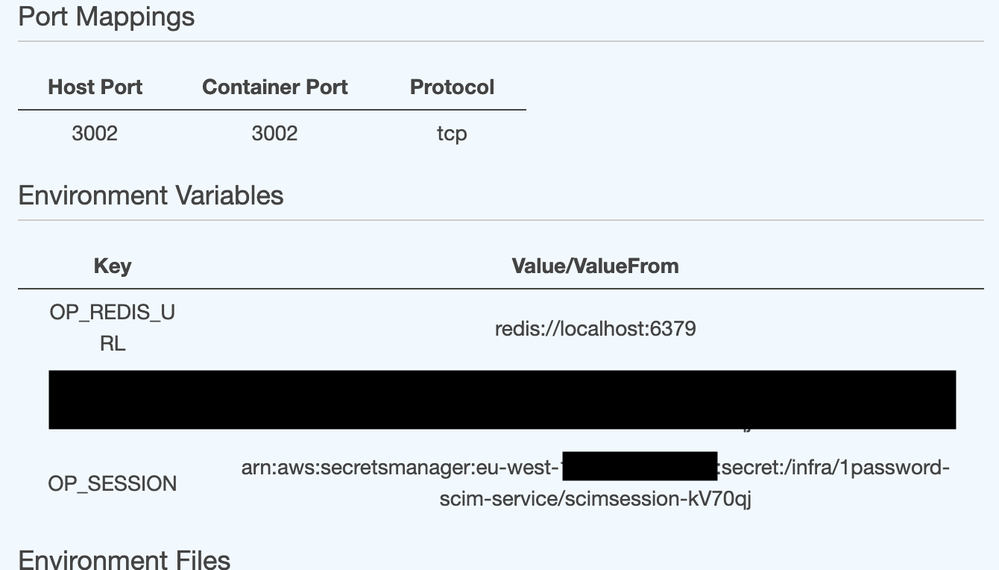Screen dimensions: 999x570
Task: Select the OP_SESSION key cell
Action: click(112, 484)
